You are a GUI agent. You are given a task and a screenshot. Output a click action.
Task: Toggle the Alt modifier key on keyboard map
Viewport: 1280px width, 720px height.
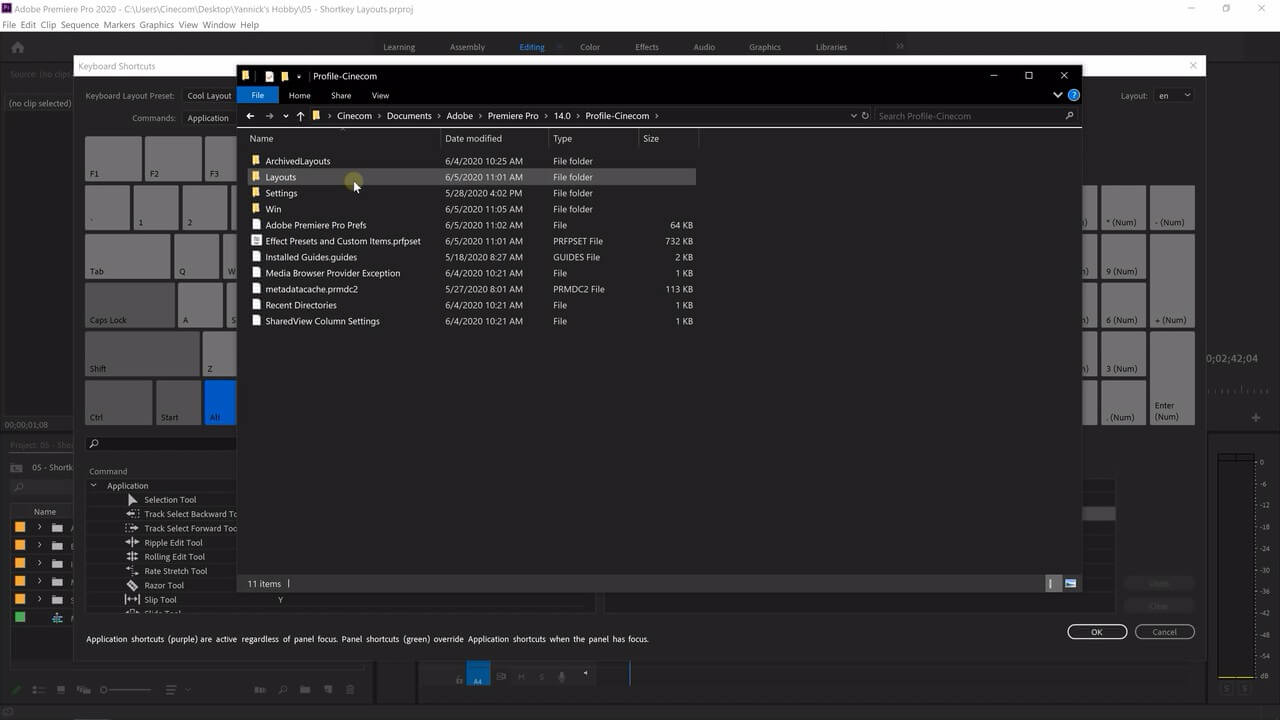click(221, 403)
